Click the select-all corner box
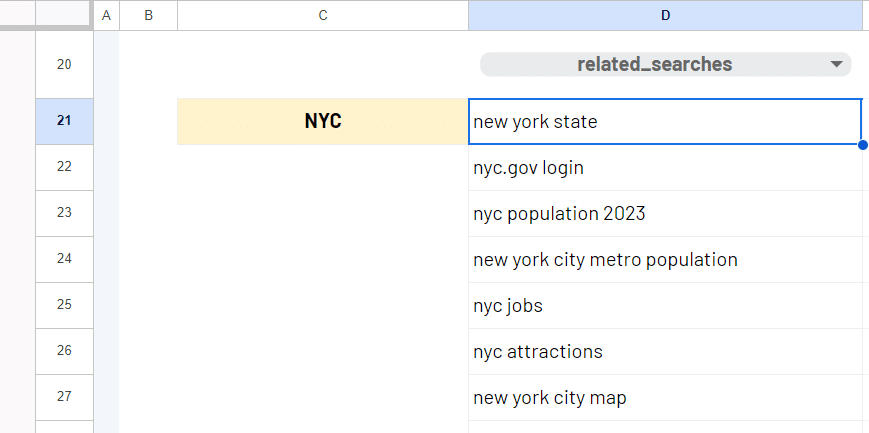Viewport: 869px width, 433px height. pos(64,15)
